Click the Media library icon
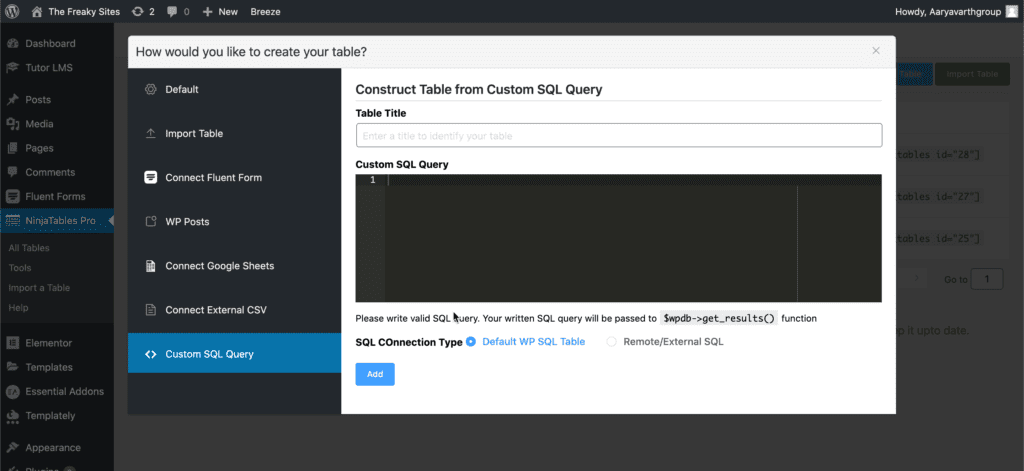The image size is (1024, 471). [x=12, y=123]
